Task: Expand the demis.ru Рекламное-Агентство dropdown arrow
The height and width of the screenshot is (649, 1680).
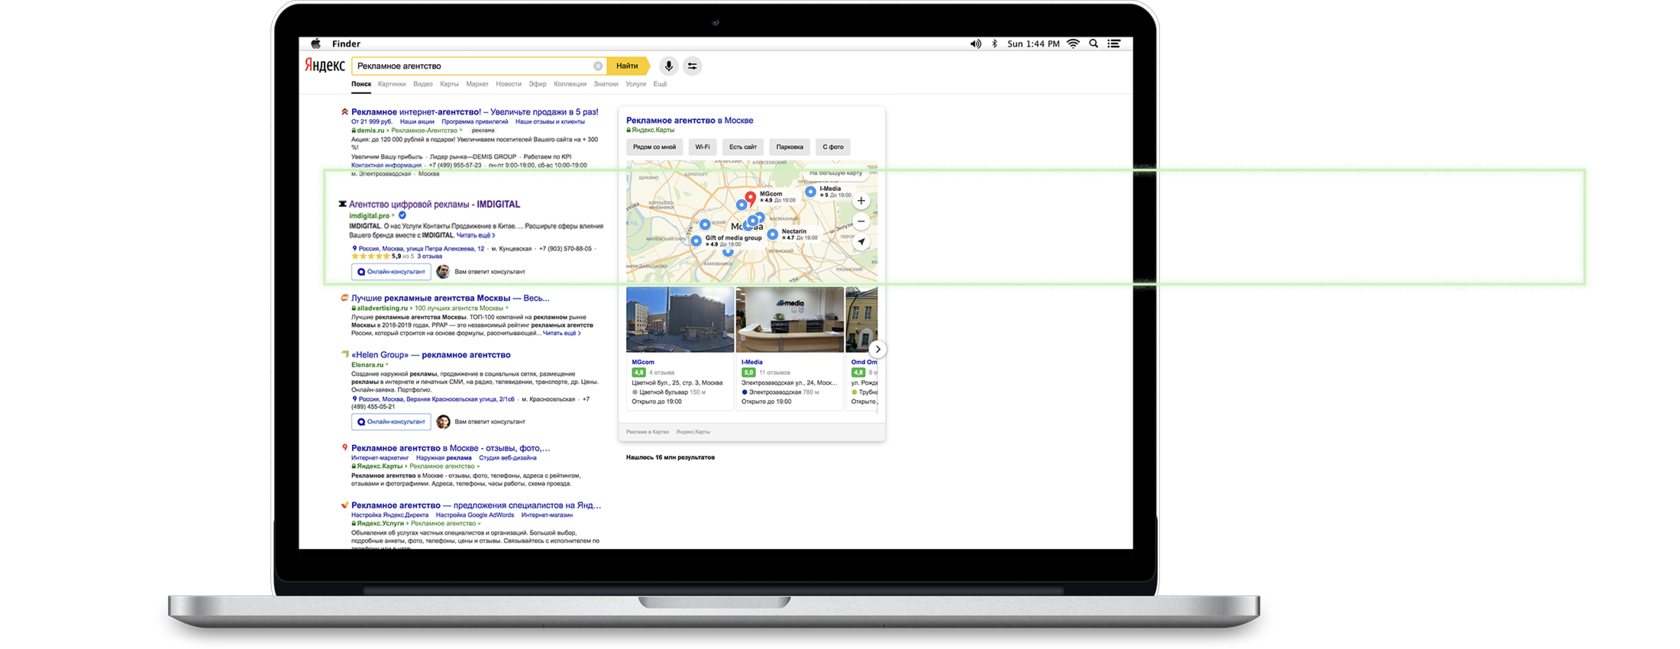Action: pos(461,130)
